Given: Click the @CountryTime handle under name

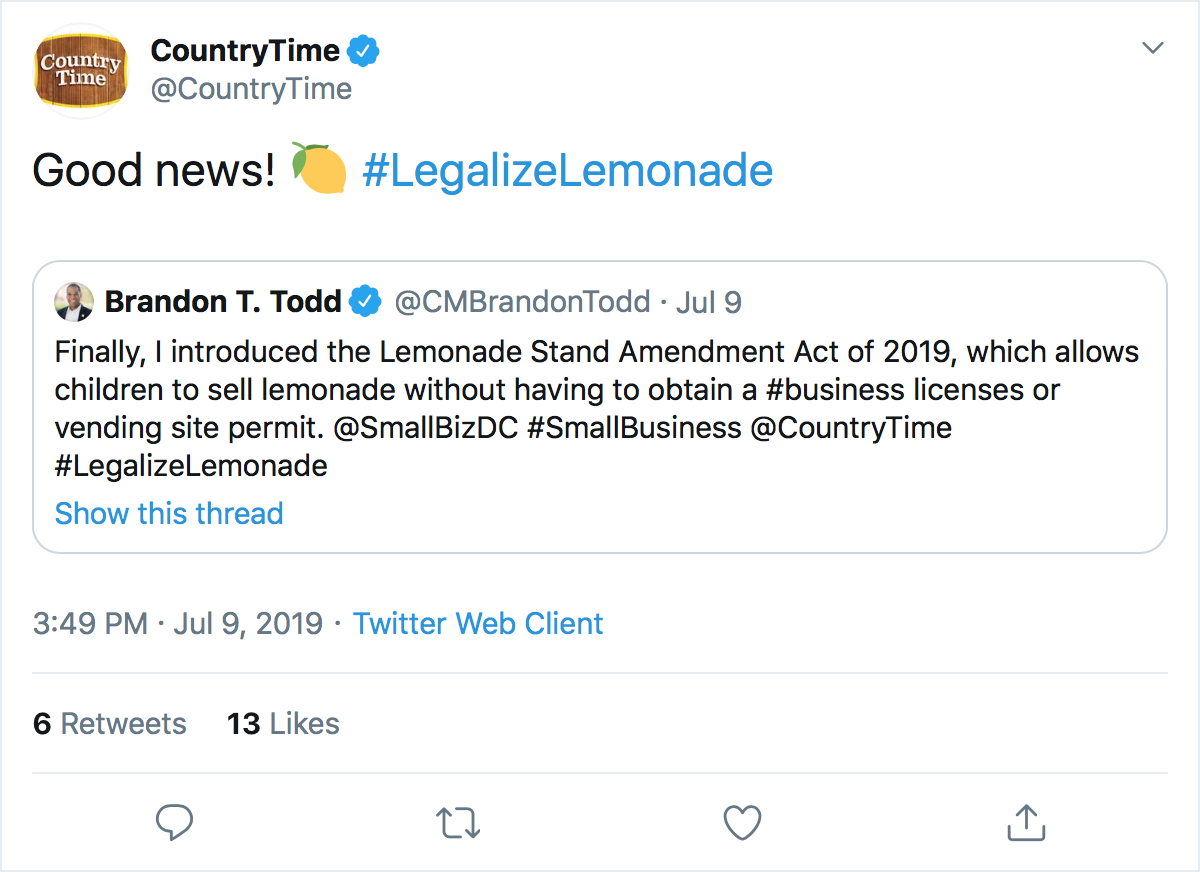Looking at the screenshot, I should [251, 89].
